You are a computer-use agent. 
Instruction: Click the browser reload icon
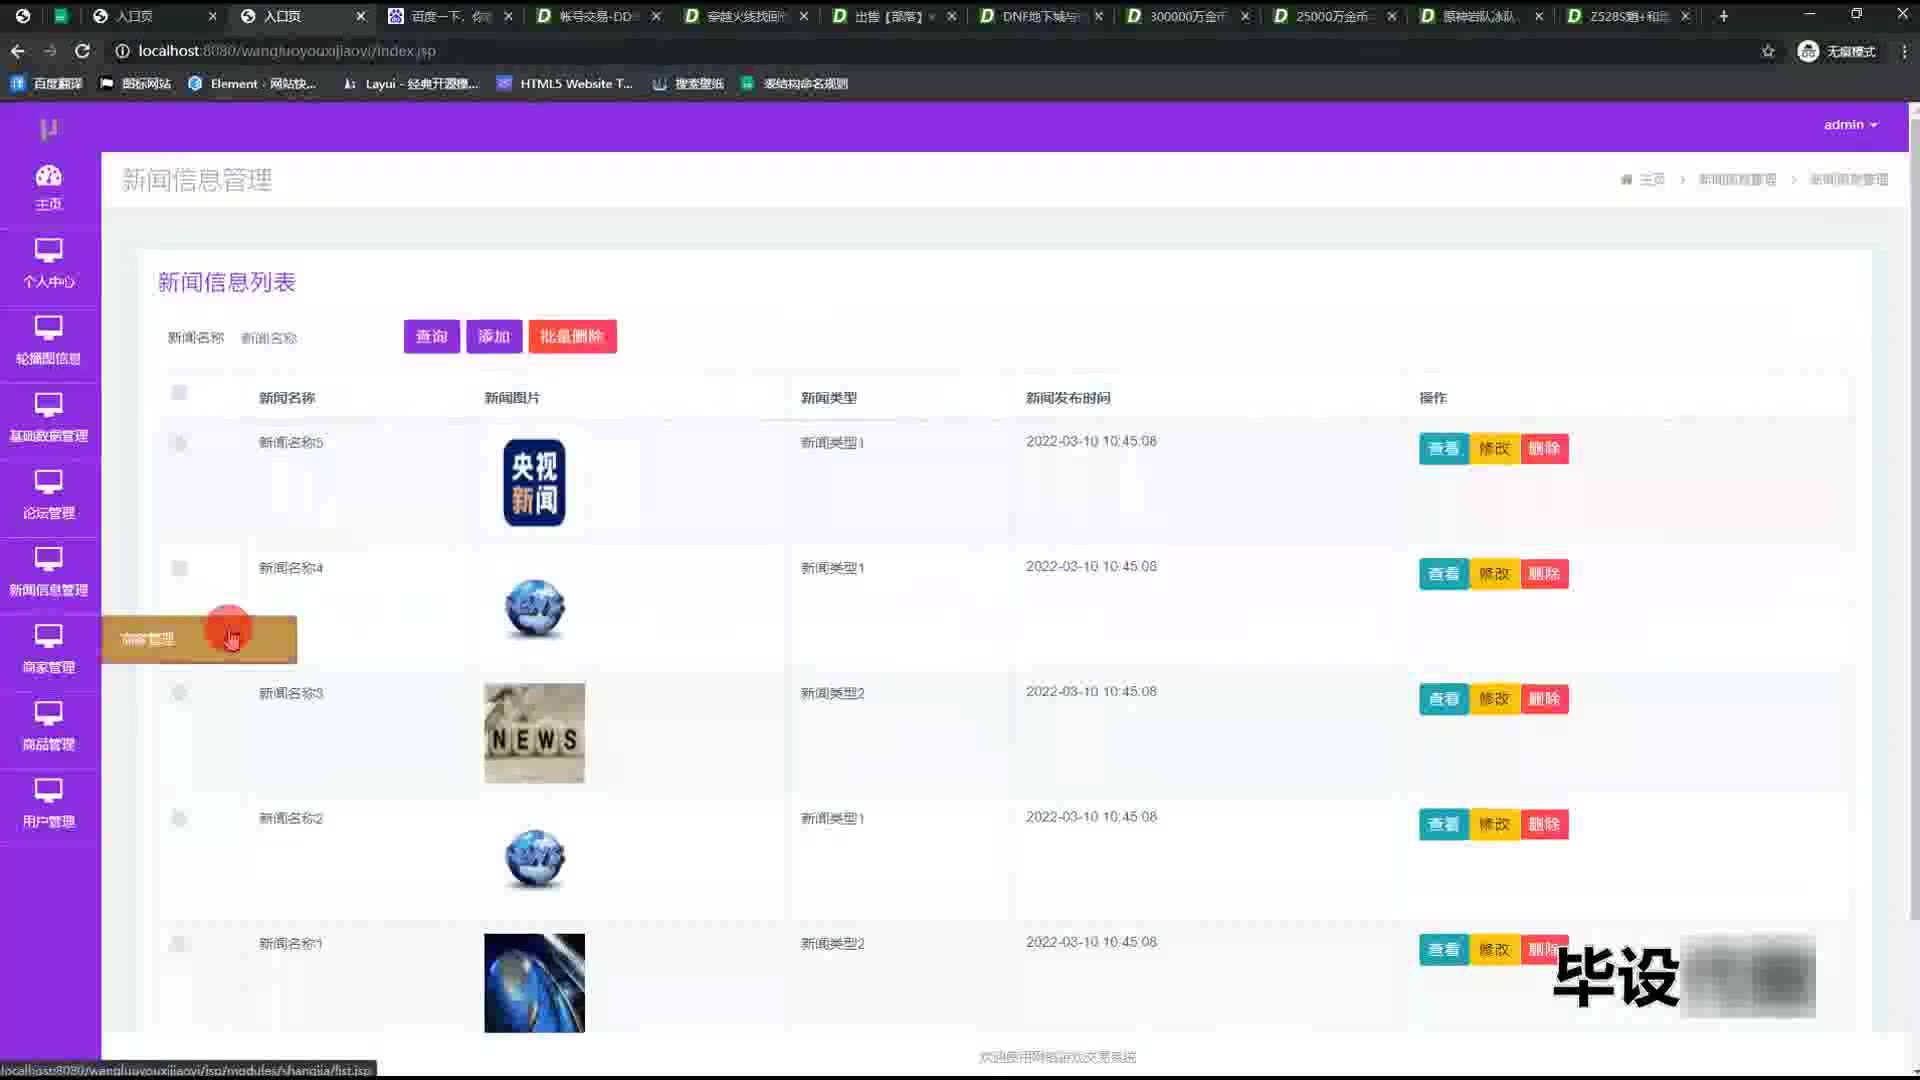(82, 51)
